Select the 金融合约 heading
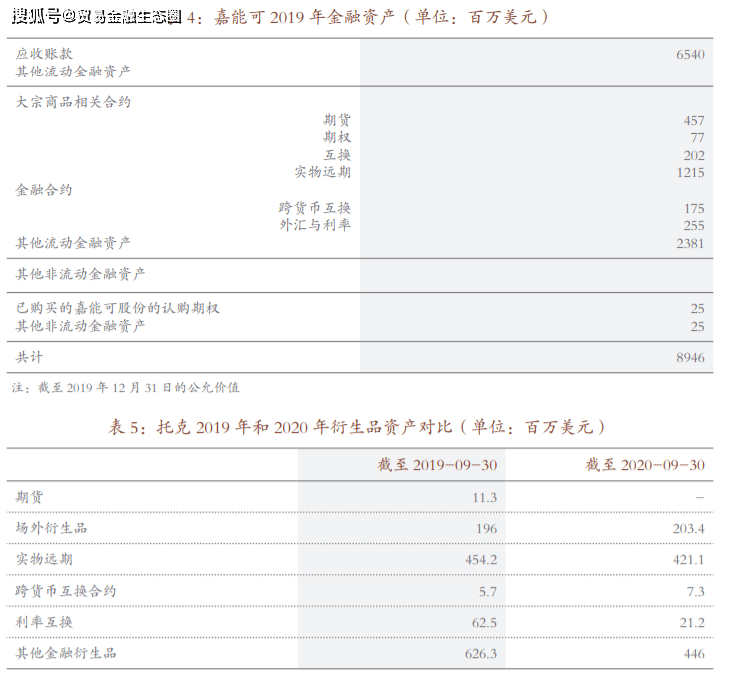The image size is (730, 675). (44, 190)
